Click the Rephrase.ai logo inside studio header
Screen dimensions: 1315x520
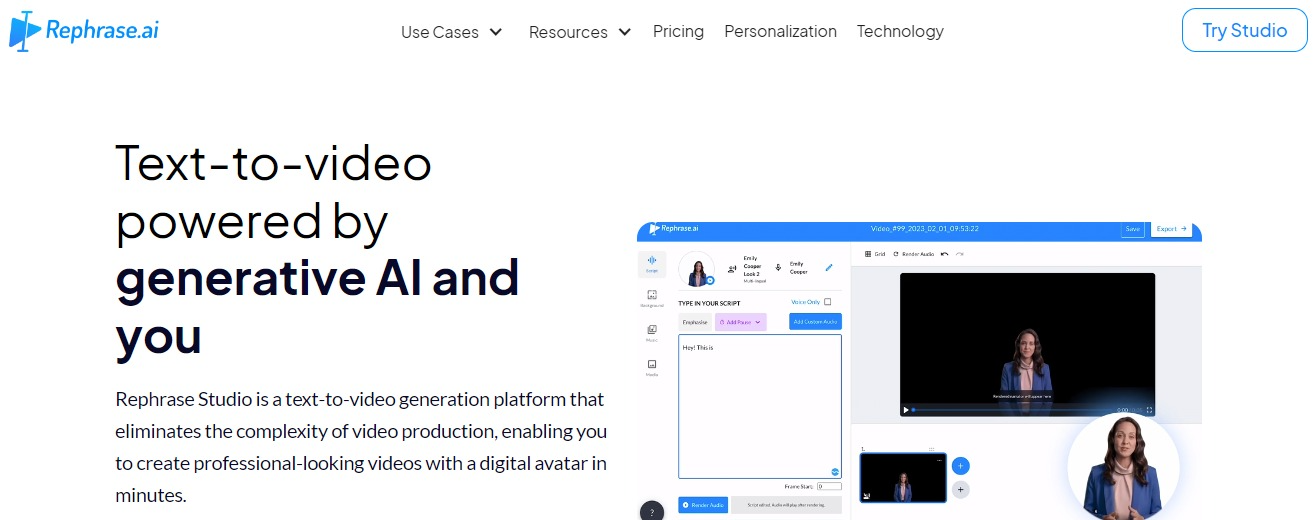[674, 229]
